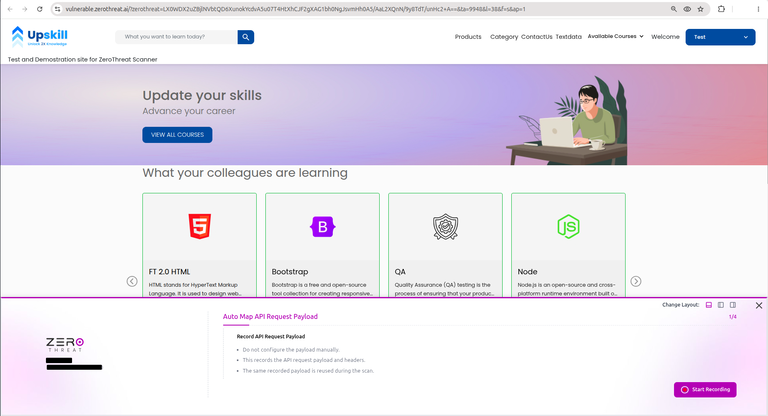Screen dimensions: 768x416
Task: Open the Test user dropdown menu
Action: click(720, 37)
